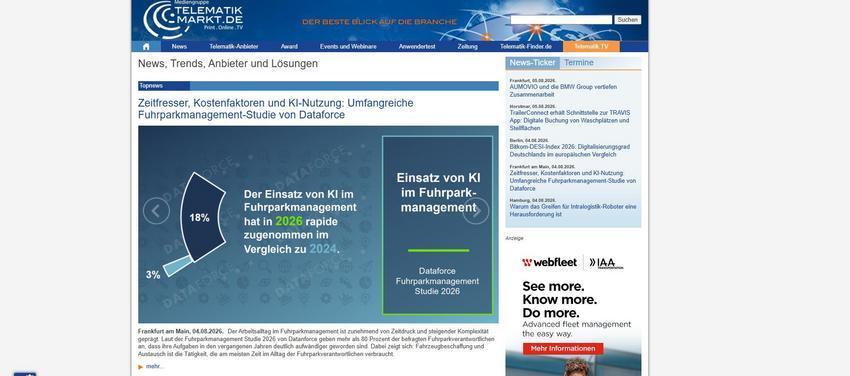850x376 pixels.
Task: Click Mehr Informationen button in webfleet ad
Action: 563,348
